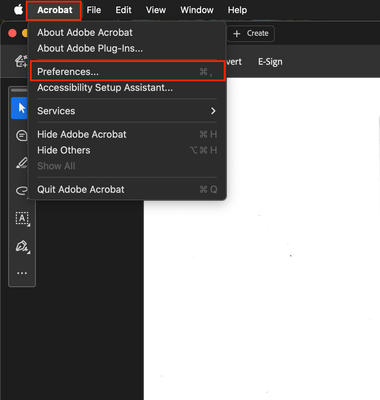The height and width of the screenshot is (400, 380).
Task: Switch to the E-Sign tab
Action: (x=270, y=62)
